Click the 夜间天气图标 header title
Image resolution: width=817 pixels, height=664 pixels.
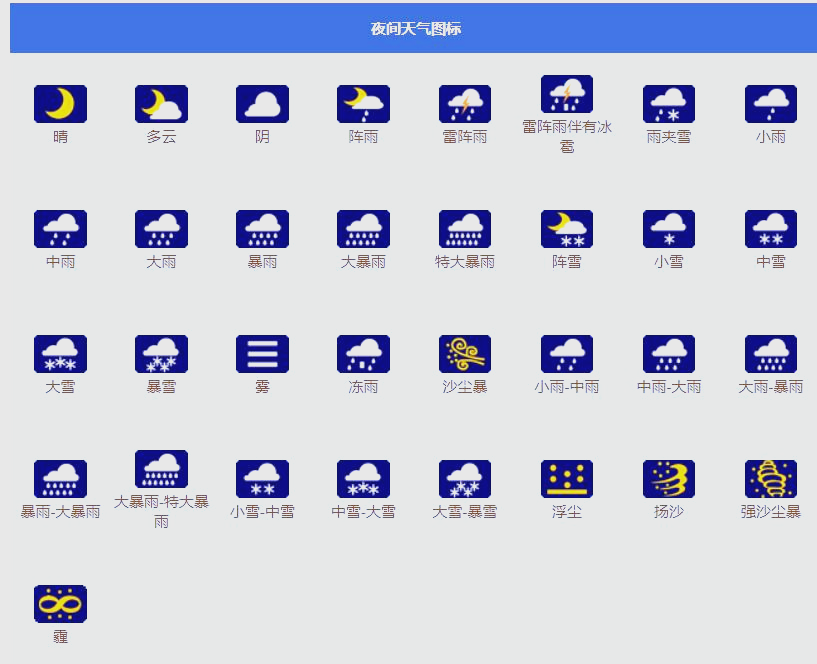pos(416,29)
